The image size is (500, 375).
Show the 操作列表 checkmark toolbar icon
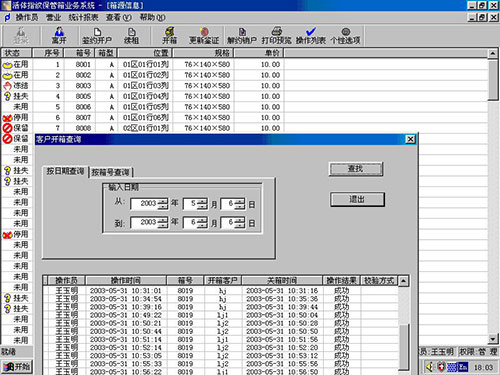pyautogui.click(x=311, y=36)
